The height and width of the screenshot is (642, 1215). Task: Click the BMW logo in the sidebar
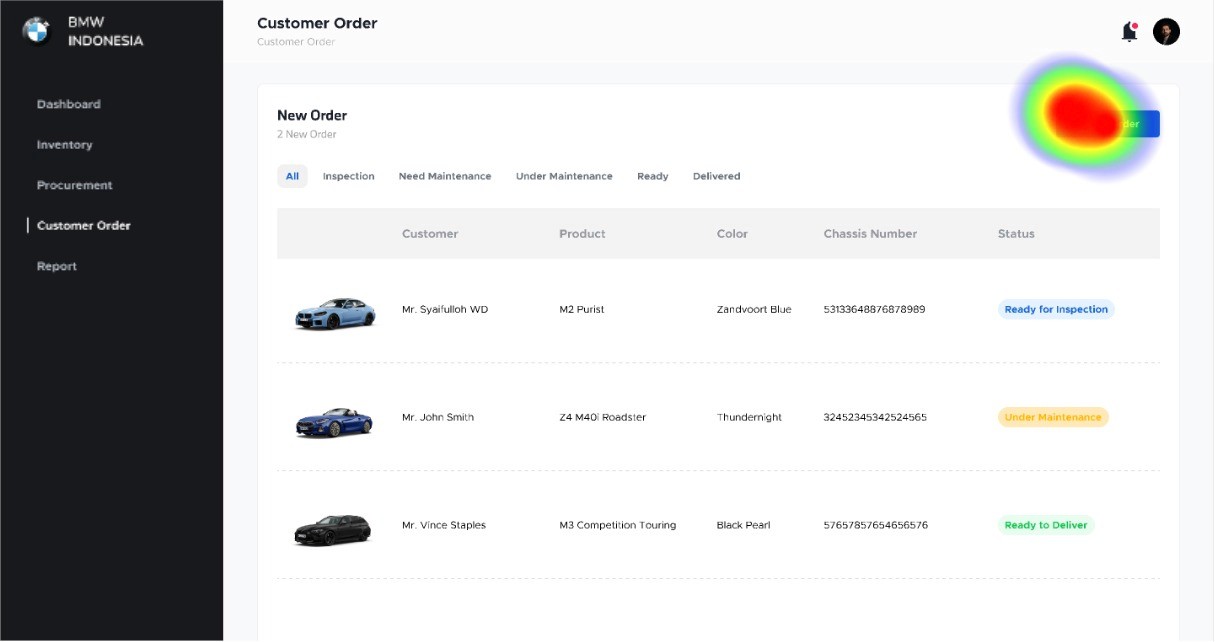coord(36,31)
